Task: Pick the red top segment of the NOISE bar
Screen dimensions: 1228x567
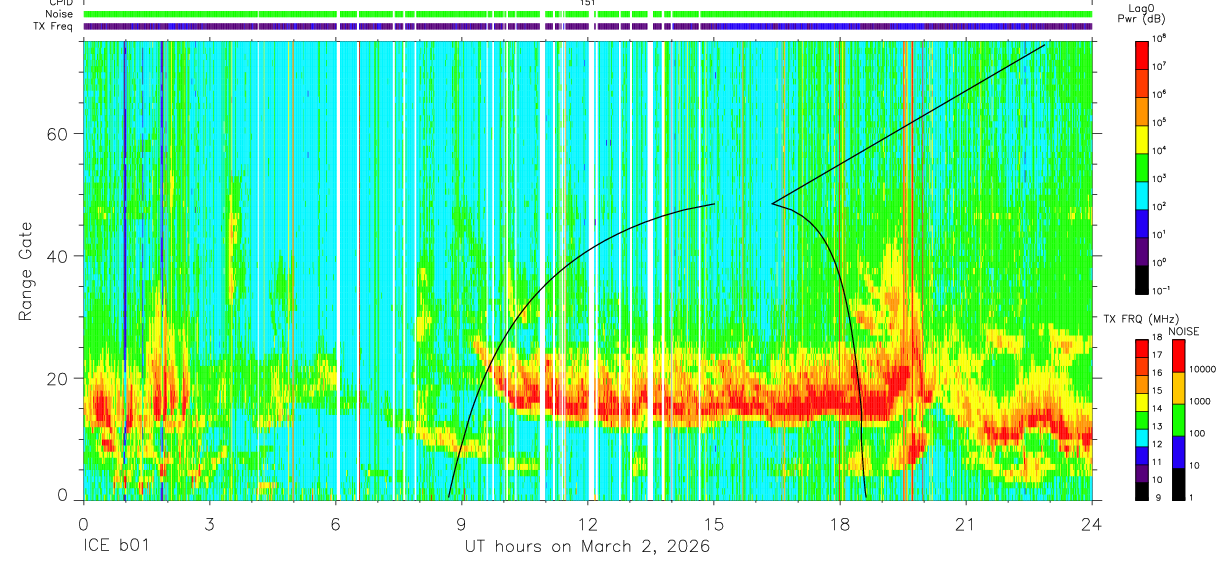Action: (x=1179, y=356)
